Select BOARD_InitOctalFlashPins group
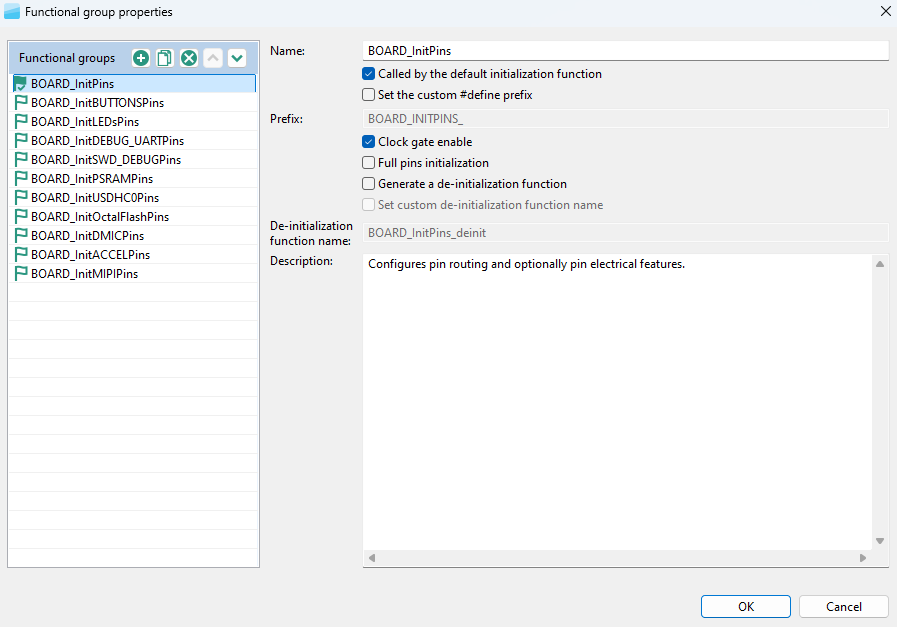This screenshot has width=897, height=627. pyautogui.click(x=134, y=216)
